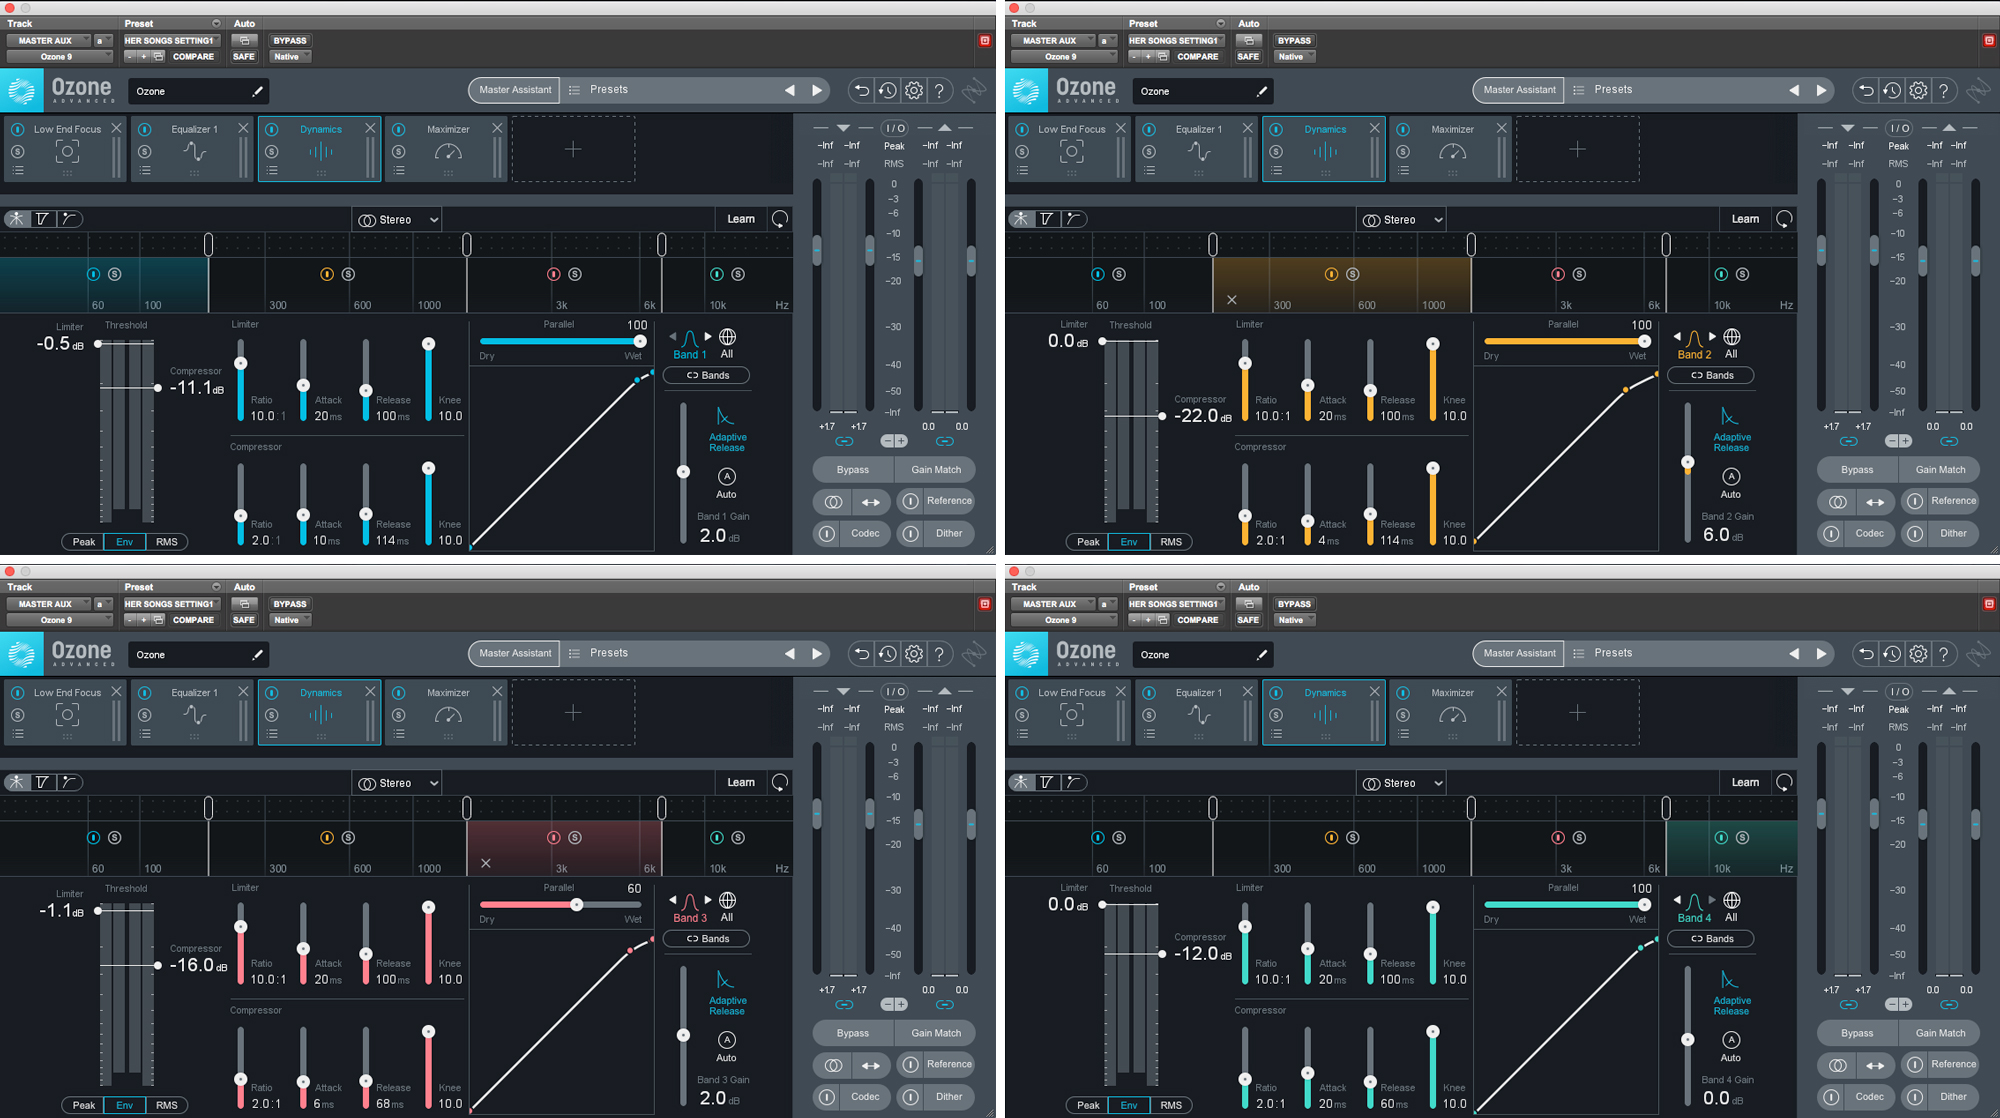Solo the orange band 2 in the Band 2 window
The image size is (2000, 1118).
click(1352, 274)
